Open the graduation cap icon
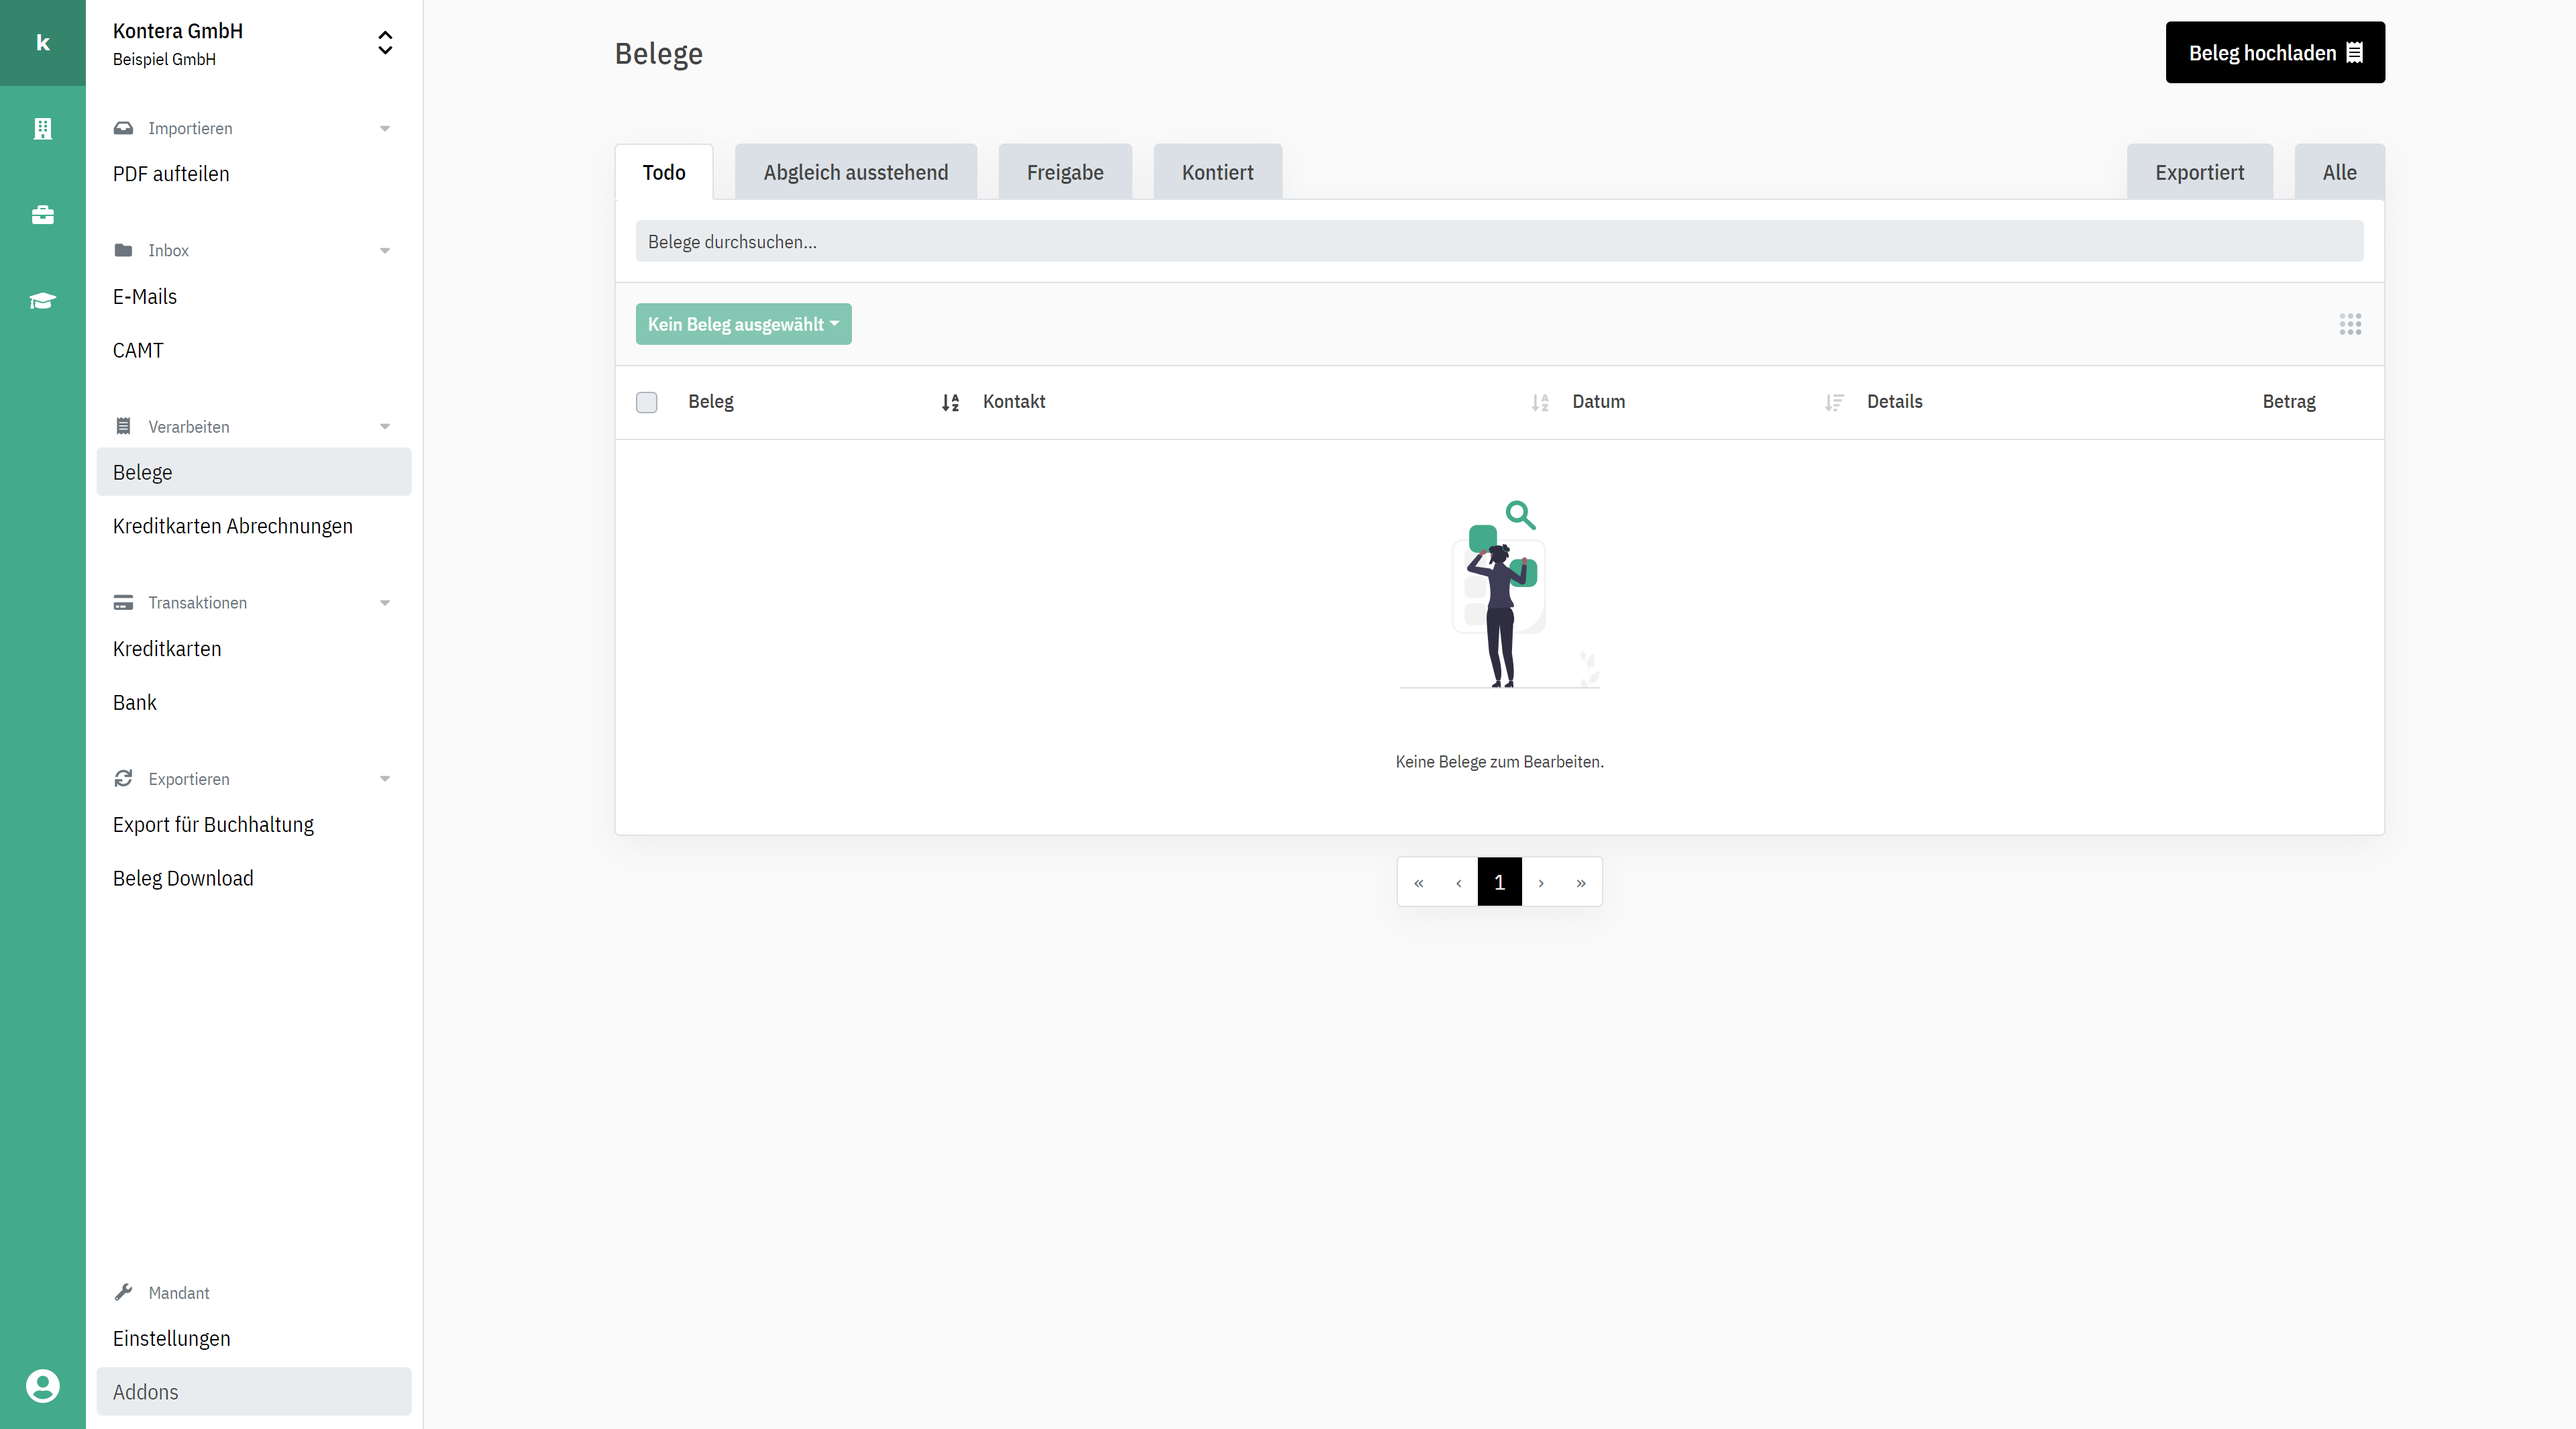This screenshot has height=1429, width=2576. point(42,301)
